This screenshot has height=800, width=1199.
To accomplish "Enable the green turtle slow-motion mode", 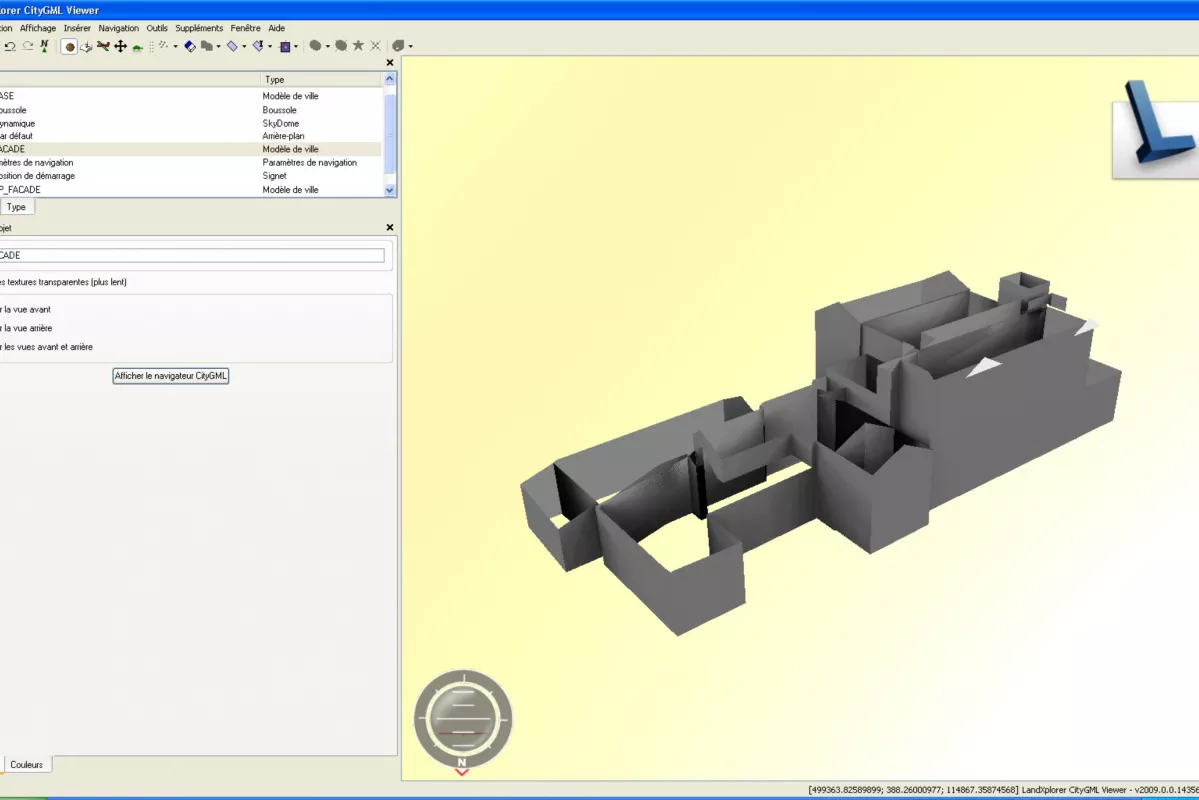I will point(137,47).
